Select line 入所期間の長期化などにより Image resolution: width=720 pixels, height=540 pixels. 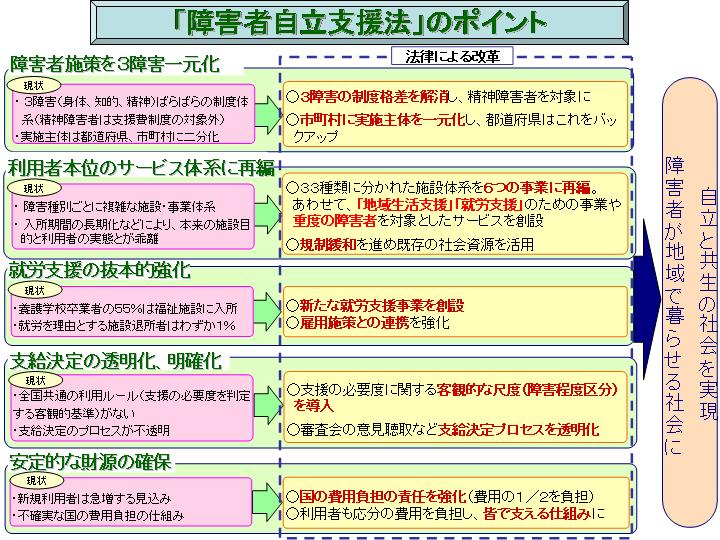click(x=132, y=231)
